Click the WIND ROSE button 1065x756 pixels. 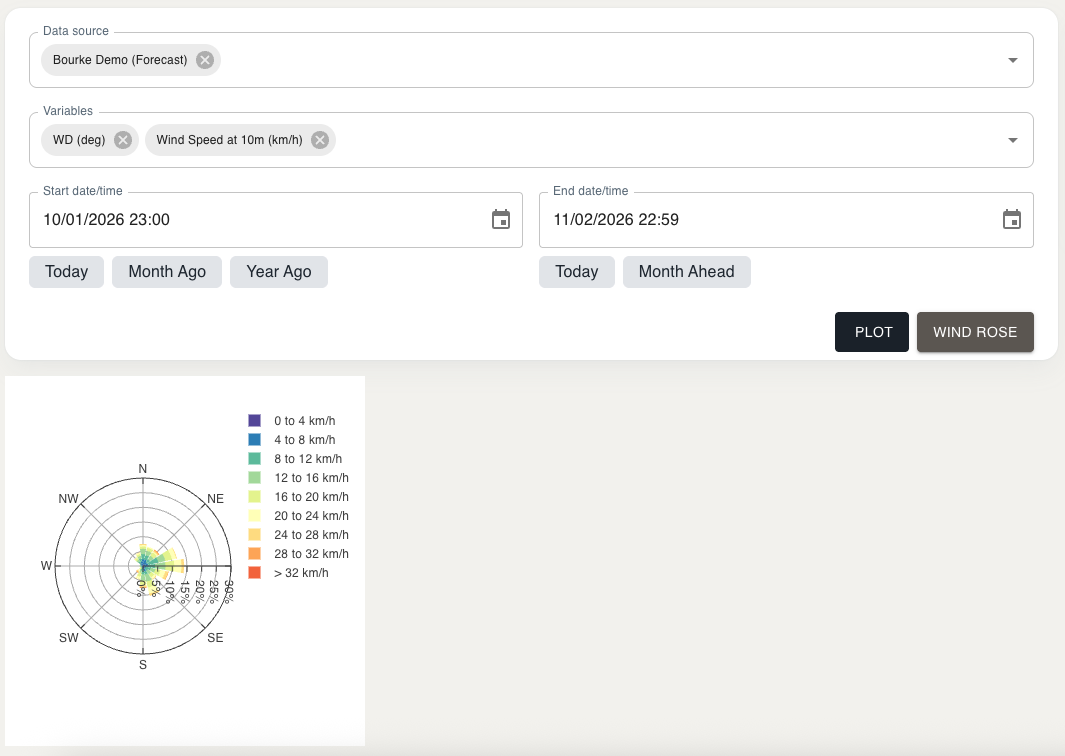click(x=975, y=332)
